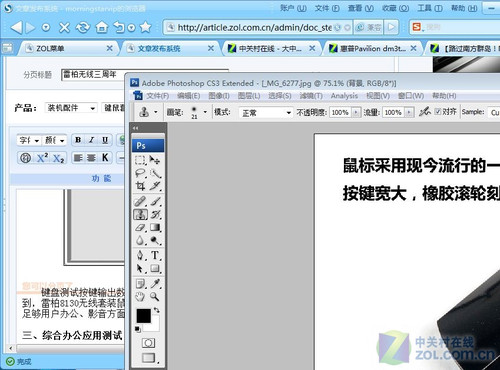
Task: Open Photoshop 图像(I) menu
Action: pyautogui.click(x=219, y=96)
